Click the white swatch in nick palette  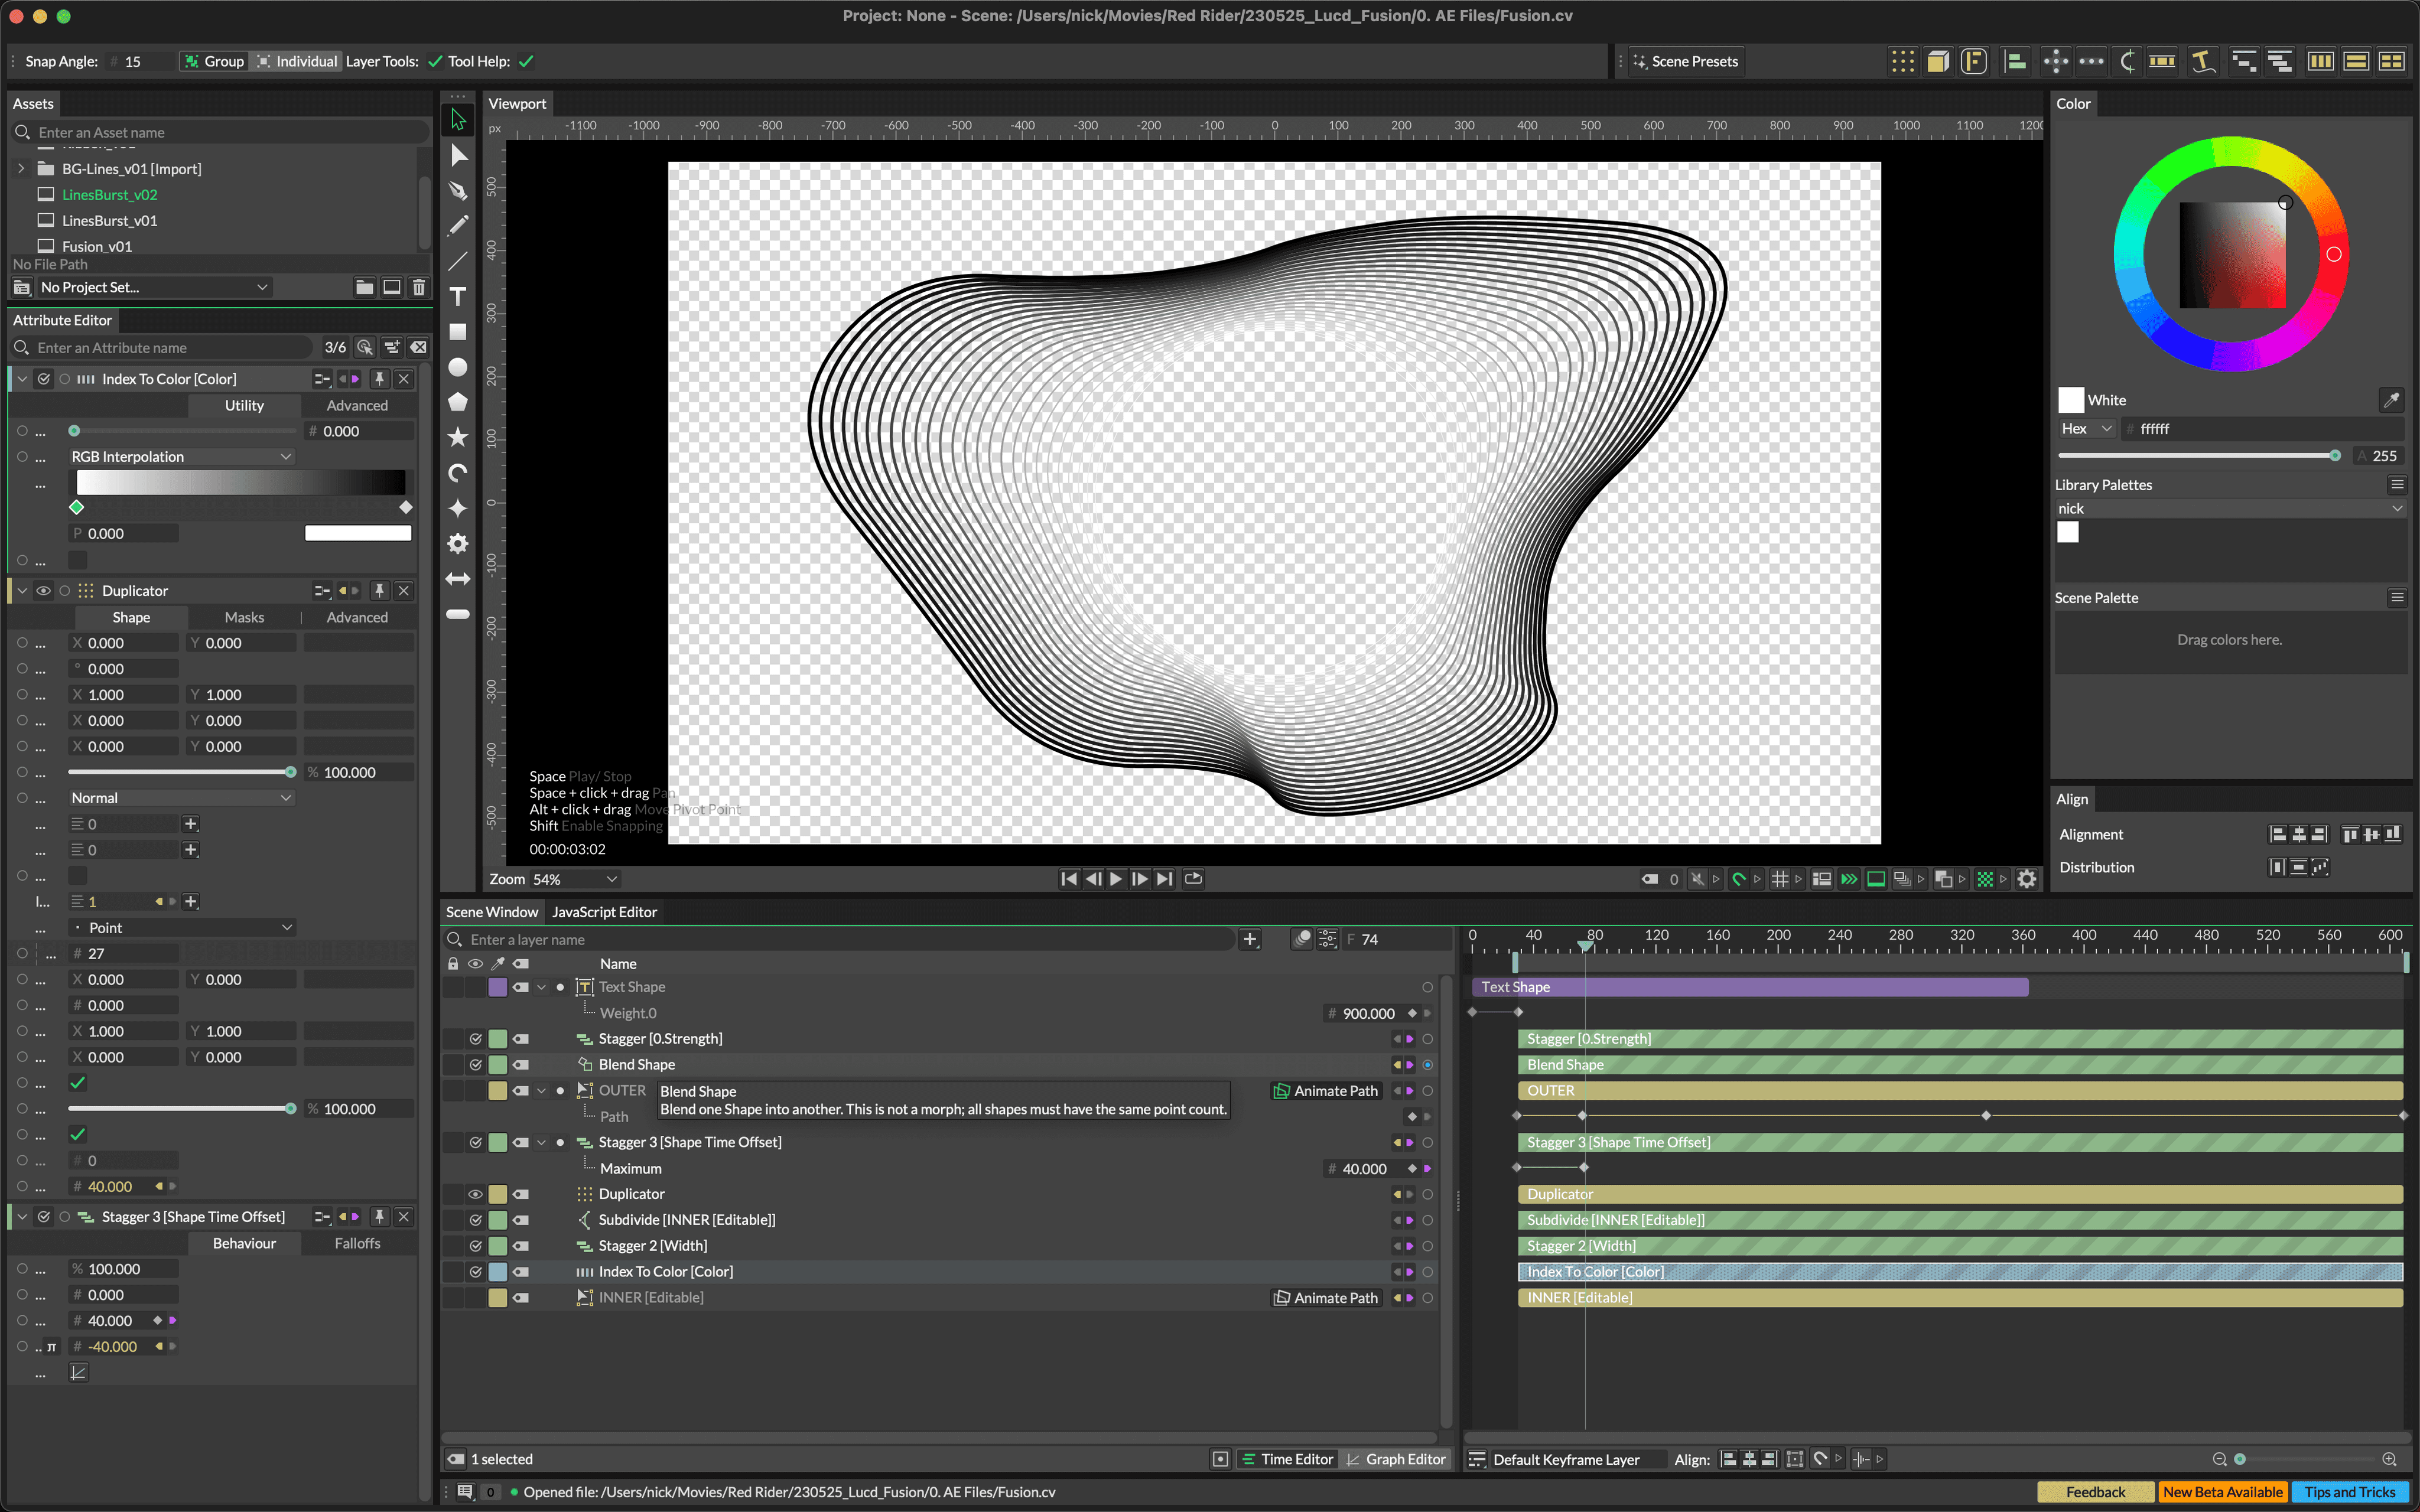pyautogui.click(x=2068, y=533)
